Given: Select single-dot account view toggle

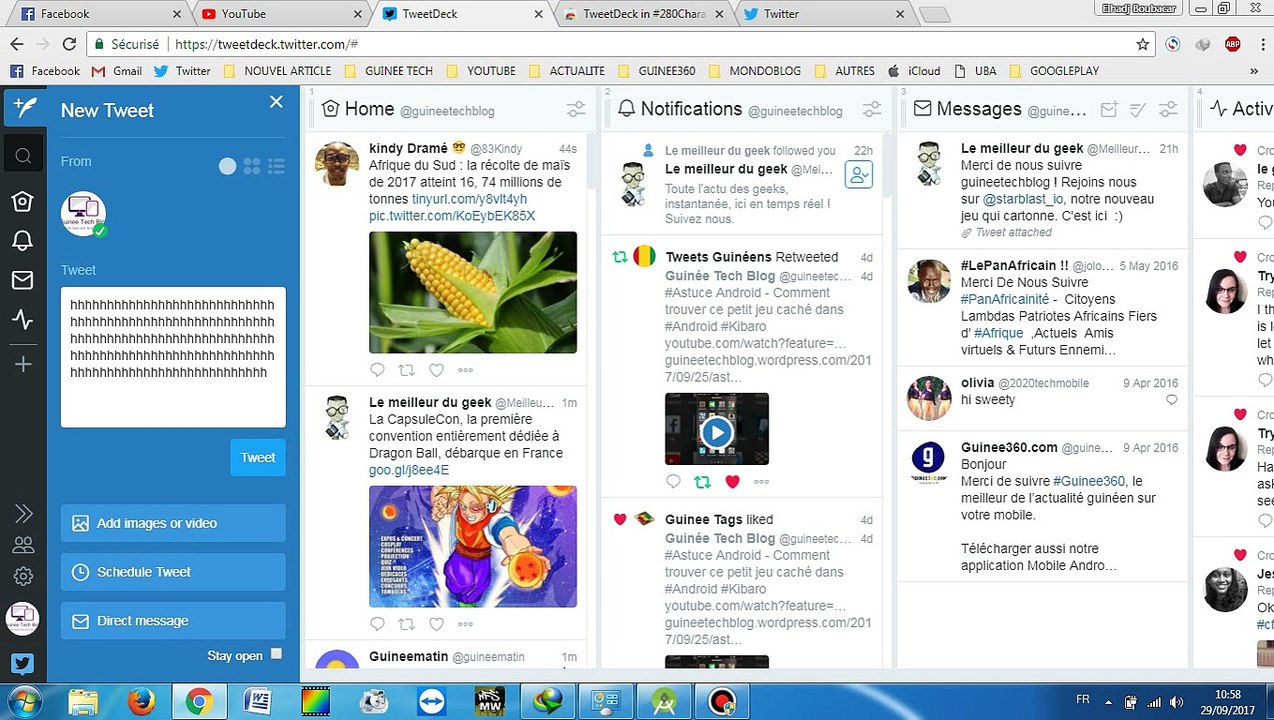Looking at the screenshot, I should click(228, 166).
